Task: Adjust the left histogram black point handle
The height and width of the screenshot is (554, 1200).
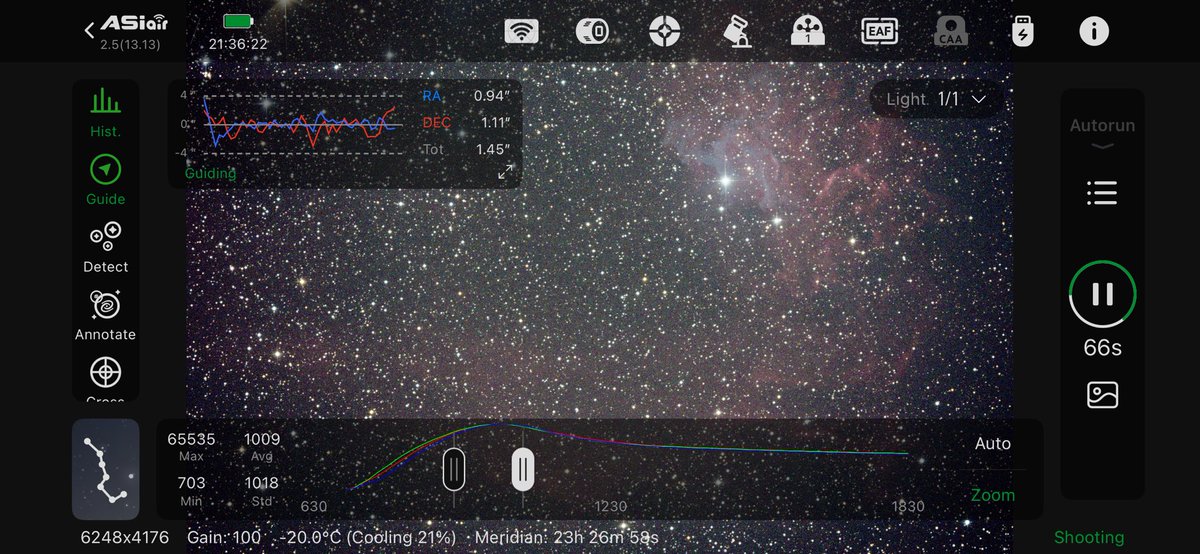Action: 454,469
